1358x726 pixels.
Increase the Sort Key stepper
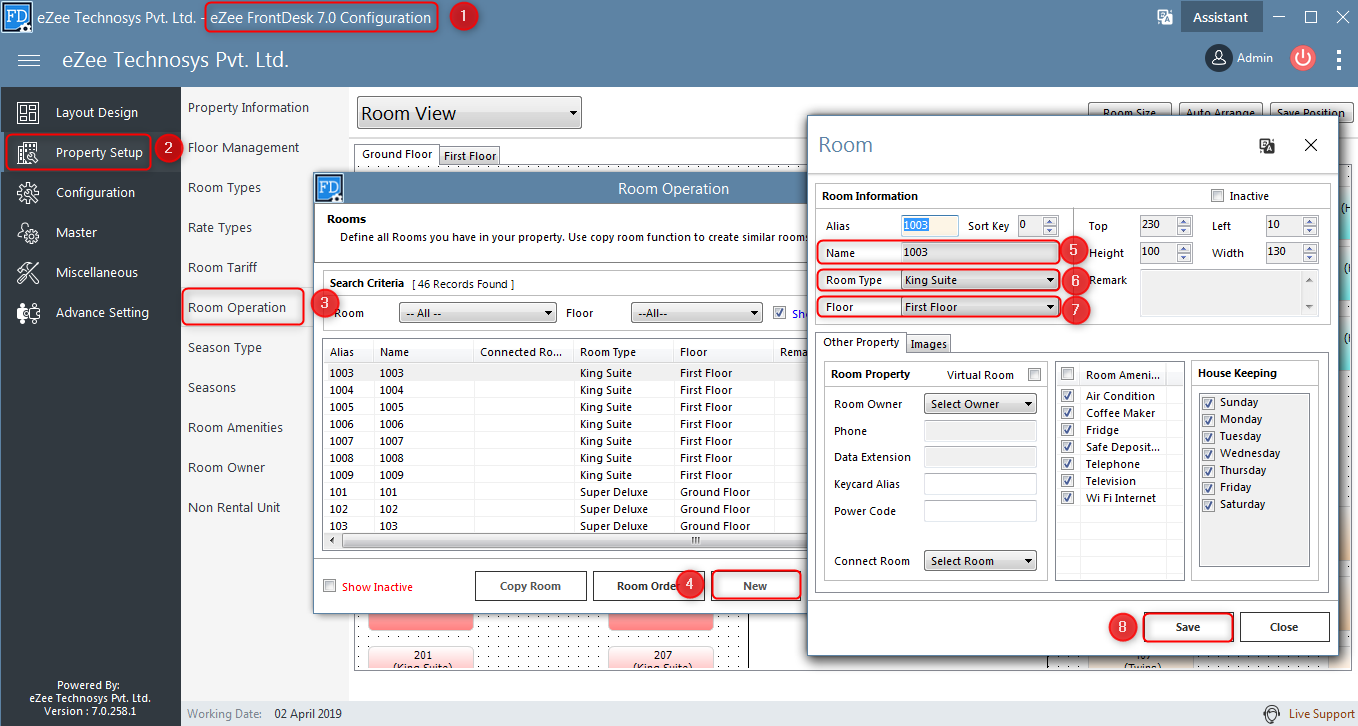click(1049, 221)
